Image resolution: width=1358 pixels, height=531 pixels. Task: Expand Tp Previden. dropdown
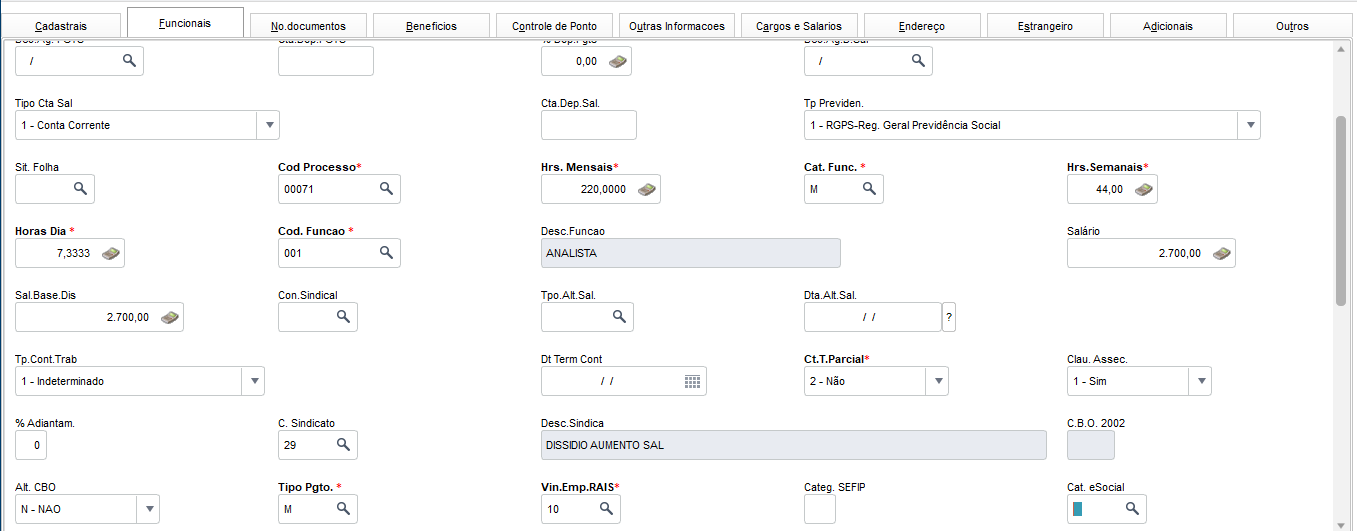(x=1249, y=125)
